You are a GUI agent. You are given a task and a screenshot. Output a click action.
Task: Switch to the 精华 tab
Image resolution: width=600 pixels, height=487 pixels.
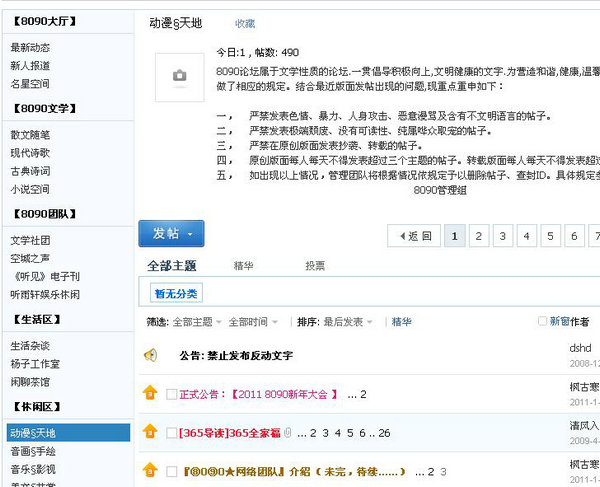coord(243,265)
